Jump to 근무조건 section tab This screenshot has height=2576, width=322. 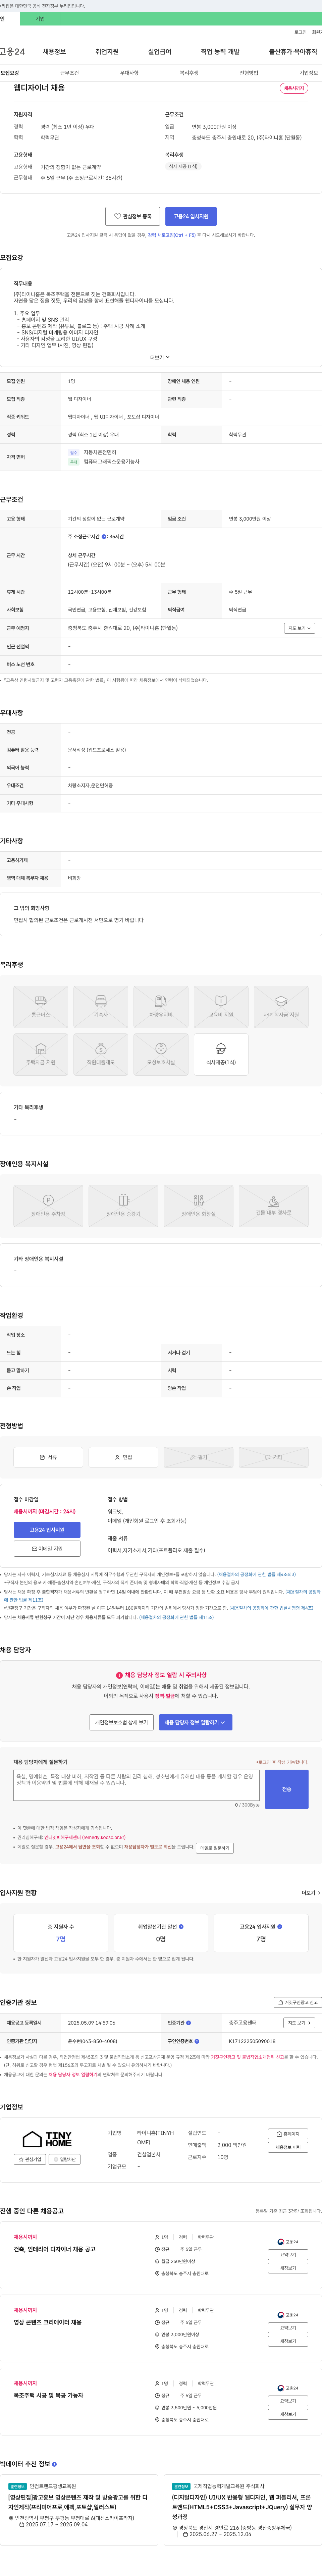69,73
